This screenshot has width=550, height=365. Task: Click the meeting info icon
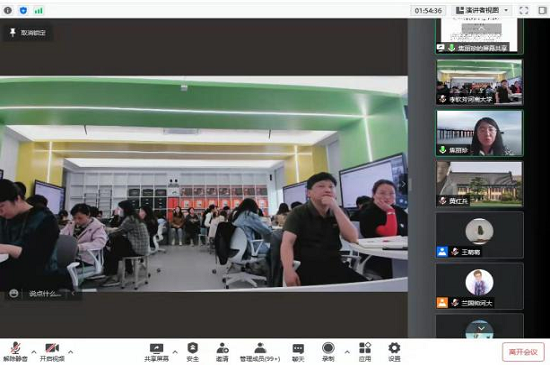click(8, 11)
